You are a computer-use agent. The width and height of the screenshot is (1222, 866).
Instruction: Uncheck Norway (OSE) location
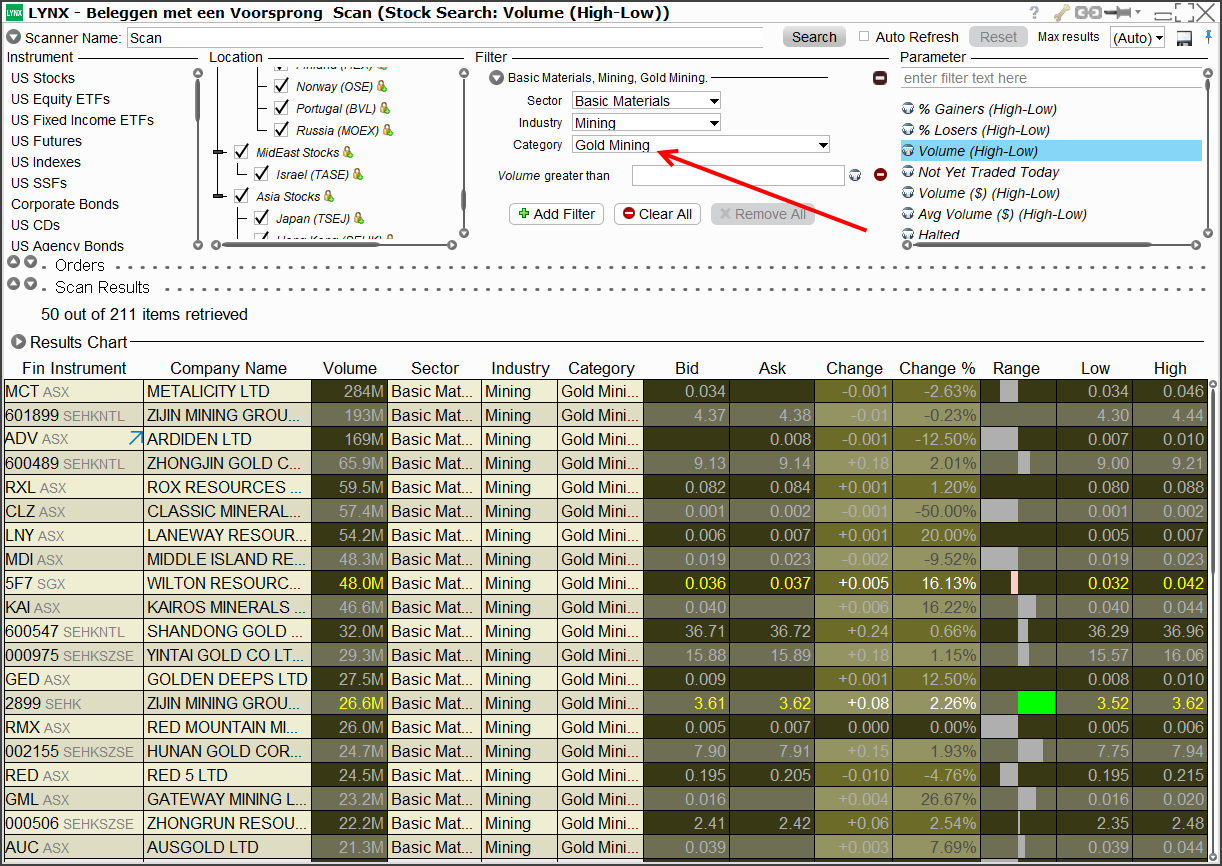pos(281,86)
